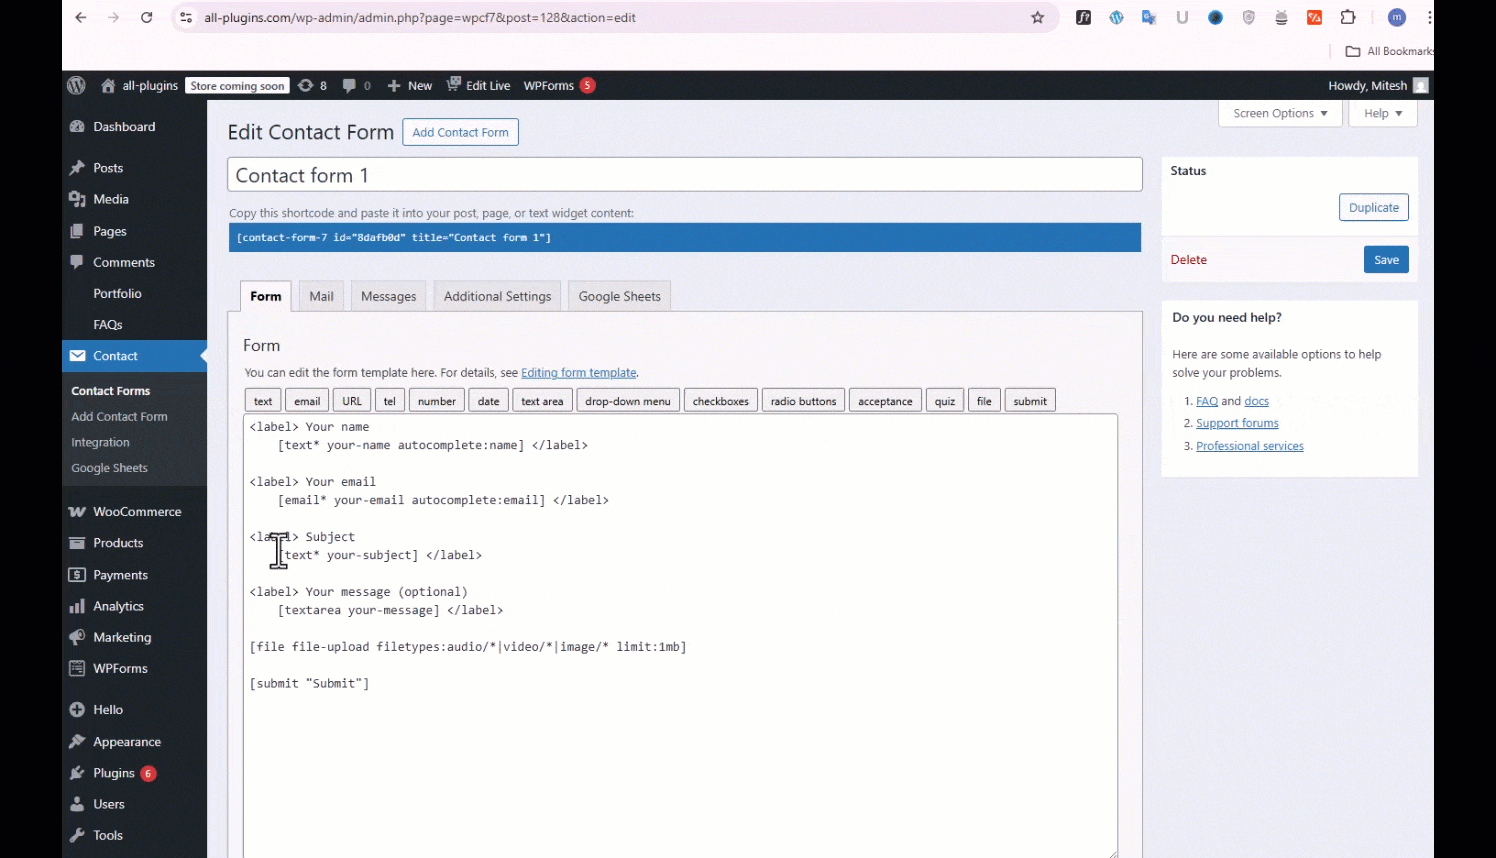Open the Additional Settings tab

coord(497,297)
